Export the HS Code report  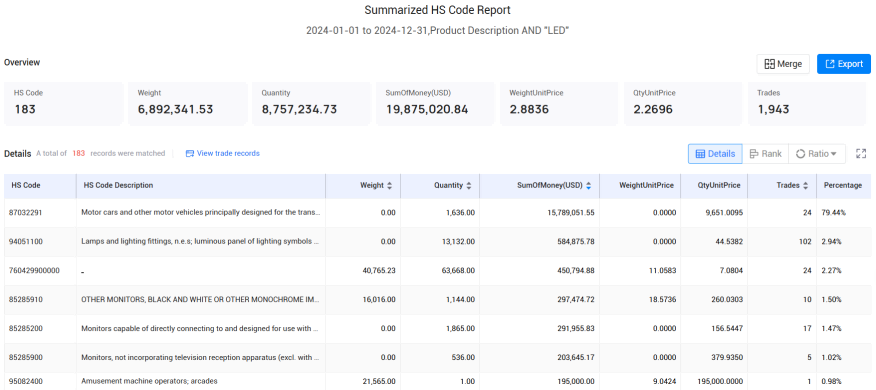(844, 64)
